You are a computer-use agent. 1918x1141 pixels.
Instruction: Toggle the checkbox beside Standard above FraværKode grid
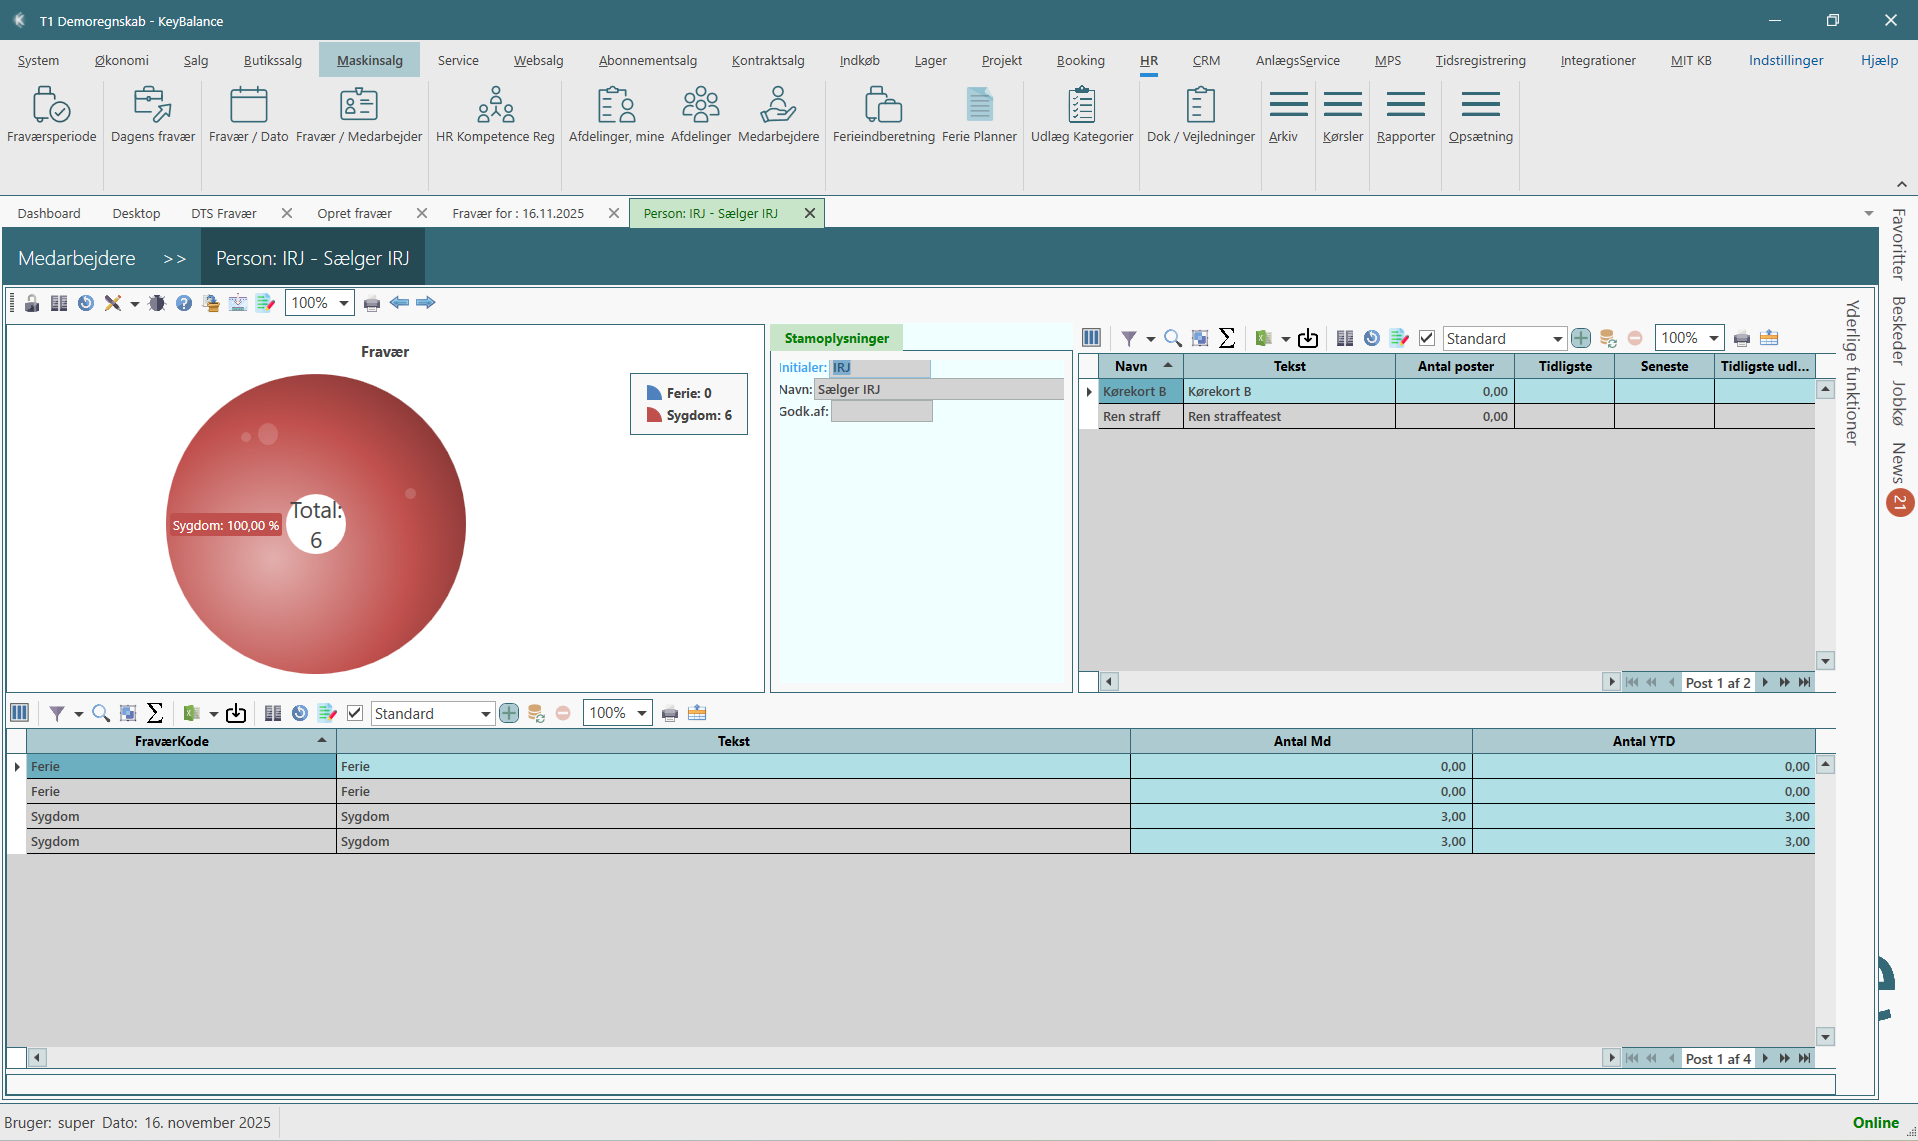click(x=355, y=713)
